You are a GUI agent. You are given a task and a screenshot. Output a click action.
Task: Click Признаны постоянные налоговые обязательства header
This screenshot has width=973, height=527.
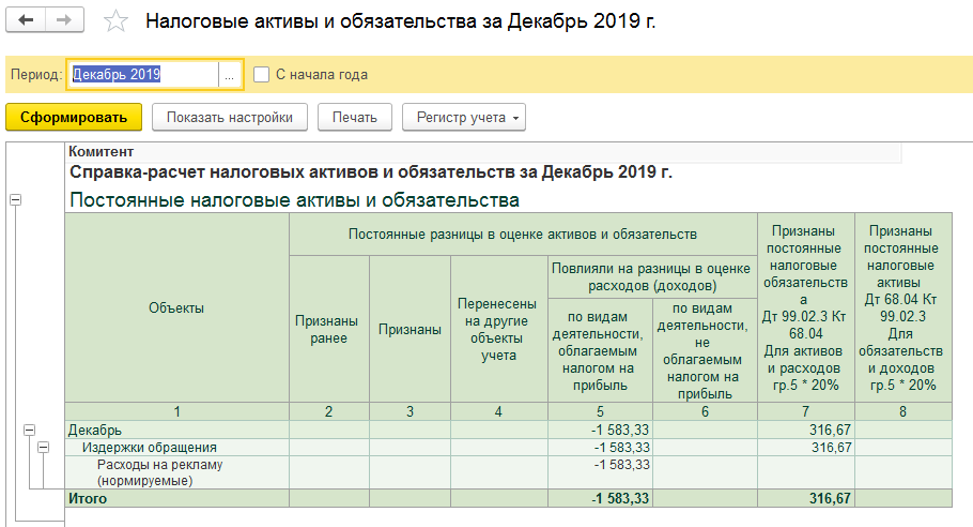pos(806,308)
